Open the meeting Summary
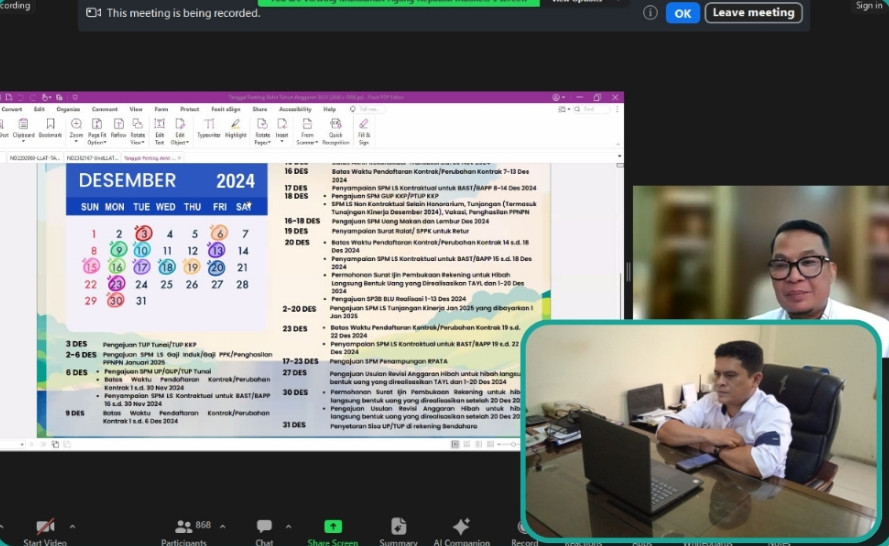The height and width of the screenshot is (546, 889). point(398,527)
